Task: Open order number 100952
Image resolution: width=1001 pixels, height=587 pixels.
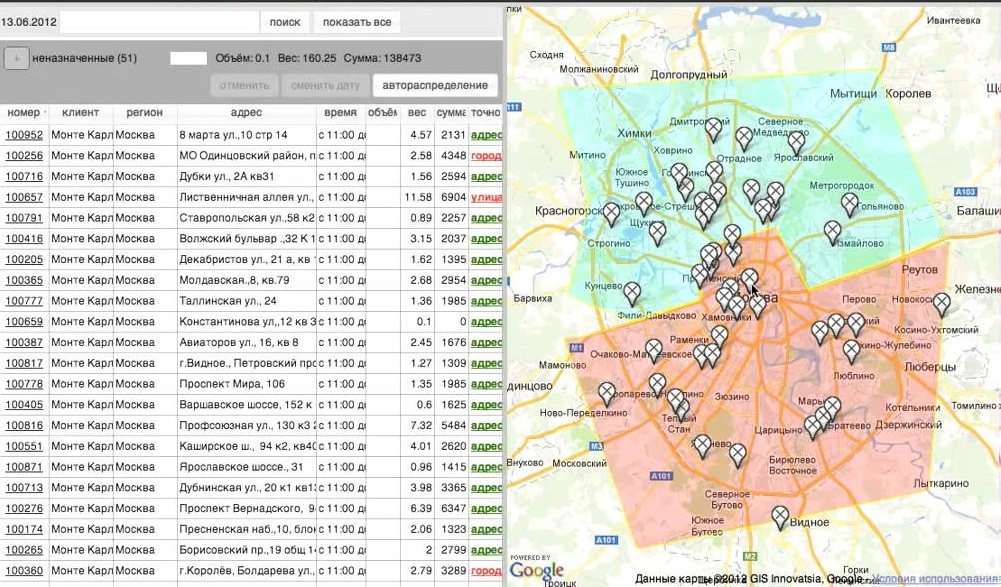Action: pos(24,135)
